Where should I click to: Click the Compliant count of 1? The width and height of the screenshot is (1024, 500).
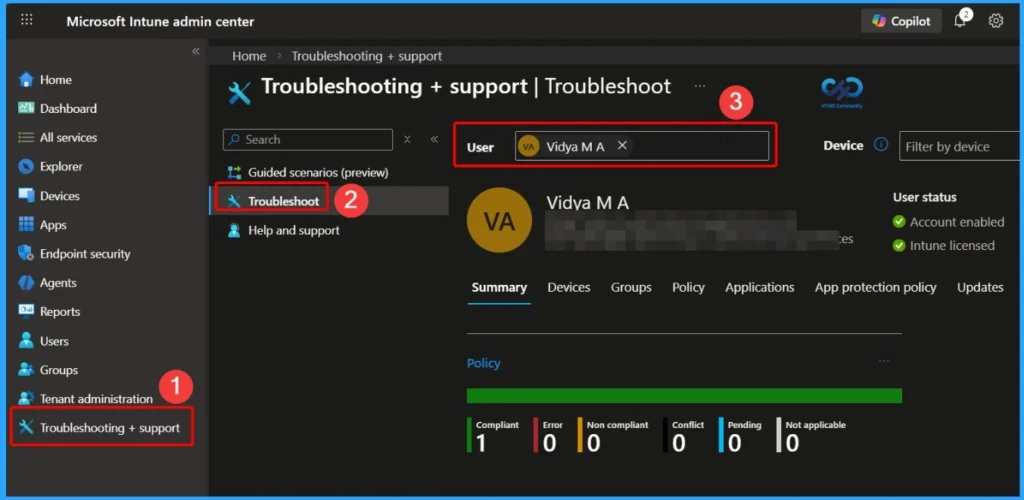481,444
